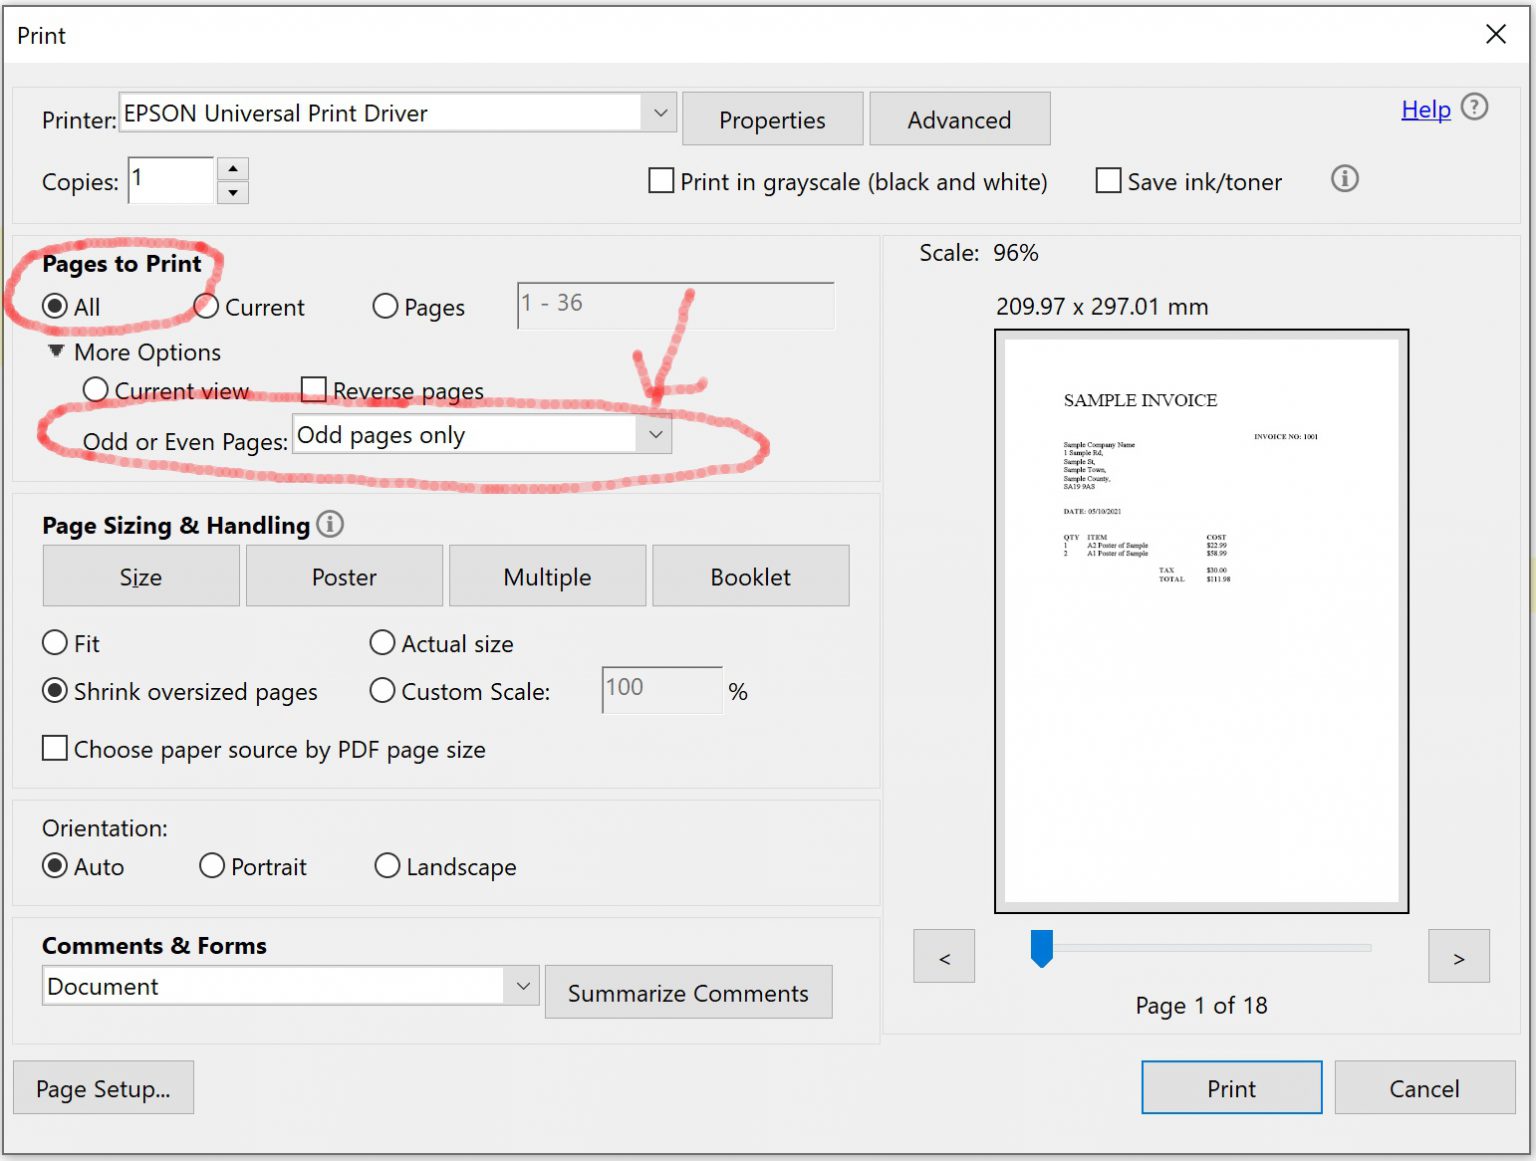Image resolution: width=1536 pixels, height=1161 pixels.
Task: Select the Landscape orientation radio button
Action: tap(387, 866)
